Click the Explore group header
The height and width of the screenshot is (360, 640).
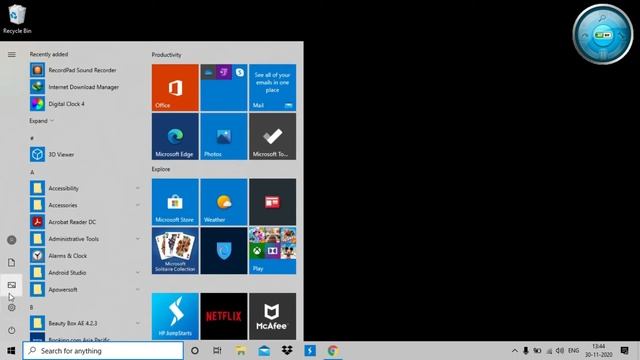(x=161, y=169)
